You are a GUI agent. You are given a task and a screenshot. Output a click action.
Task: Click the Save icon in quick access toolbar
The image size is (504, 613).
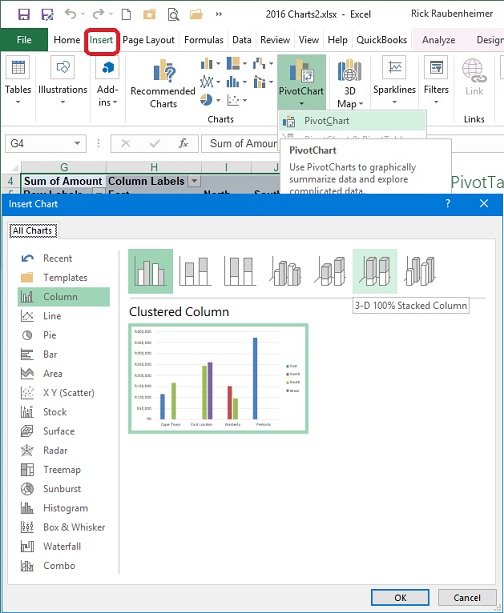click(x=24, y=15)
